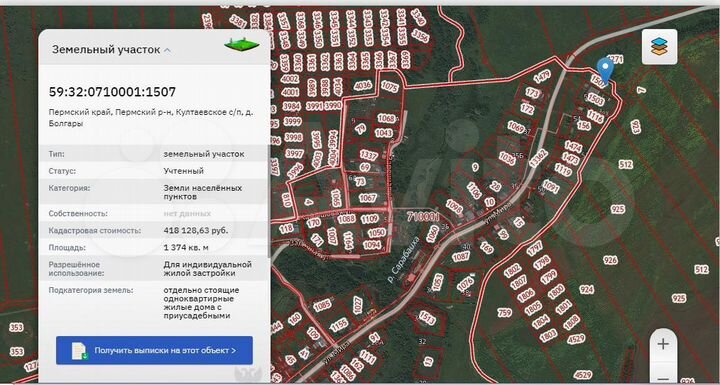The height and width of the screenshot is (385, 720).
Task: Select parcel 1337 on the map
Action: coord(368,155)
